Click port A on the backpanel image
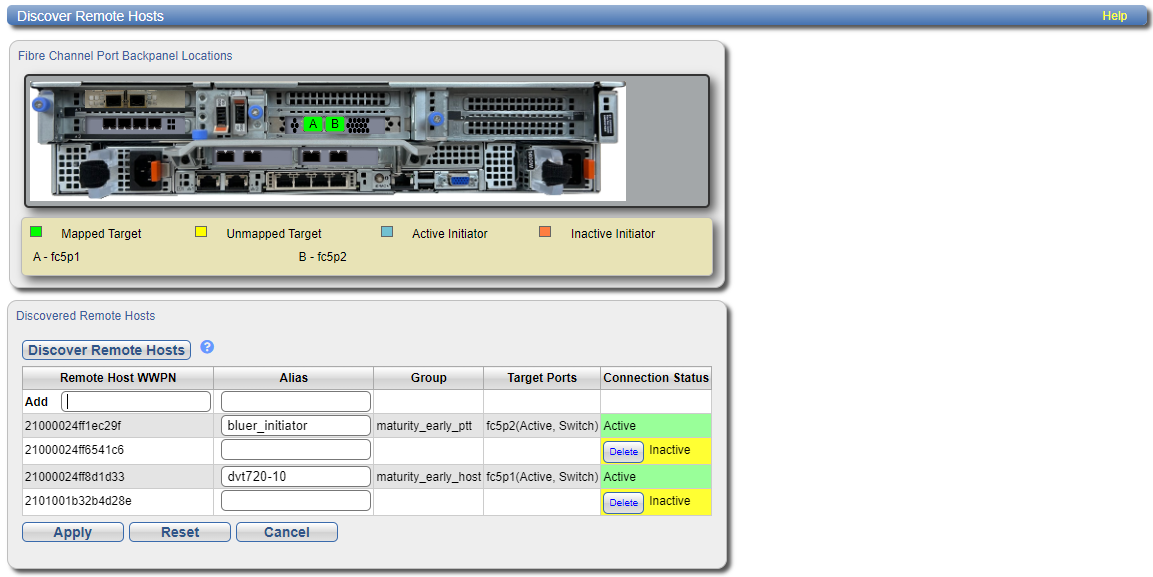1153x577 pixels. [x=313, y=124]
